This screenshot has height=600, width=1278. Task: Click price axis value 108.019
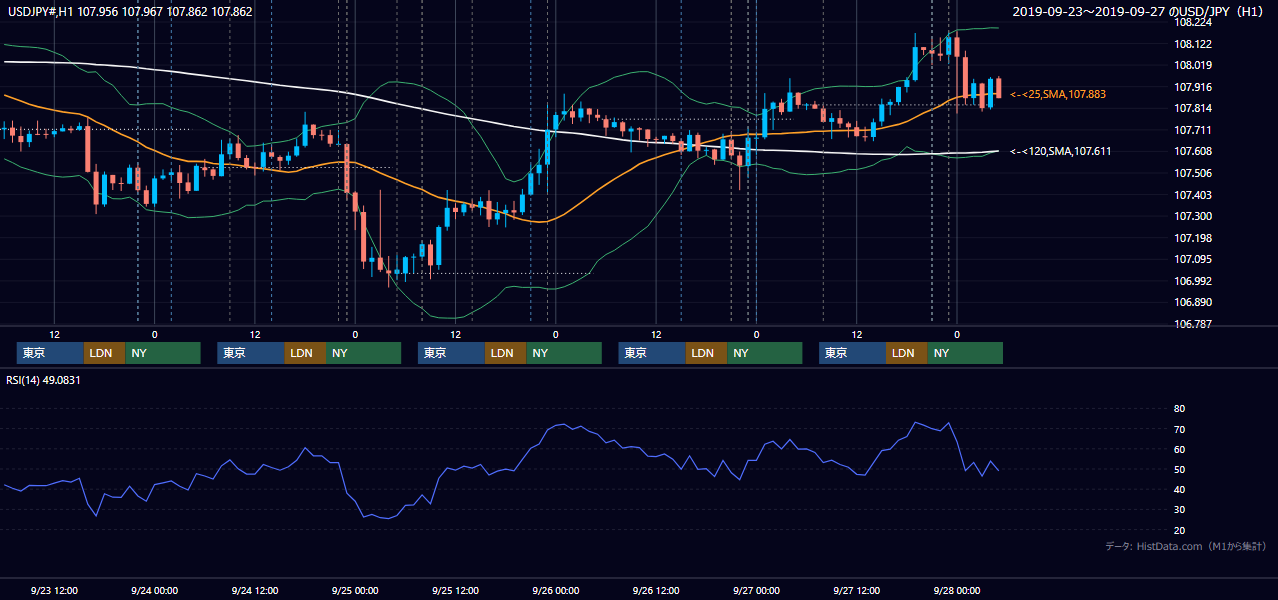(x=1193, y=65)
